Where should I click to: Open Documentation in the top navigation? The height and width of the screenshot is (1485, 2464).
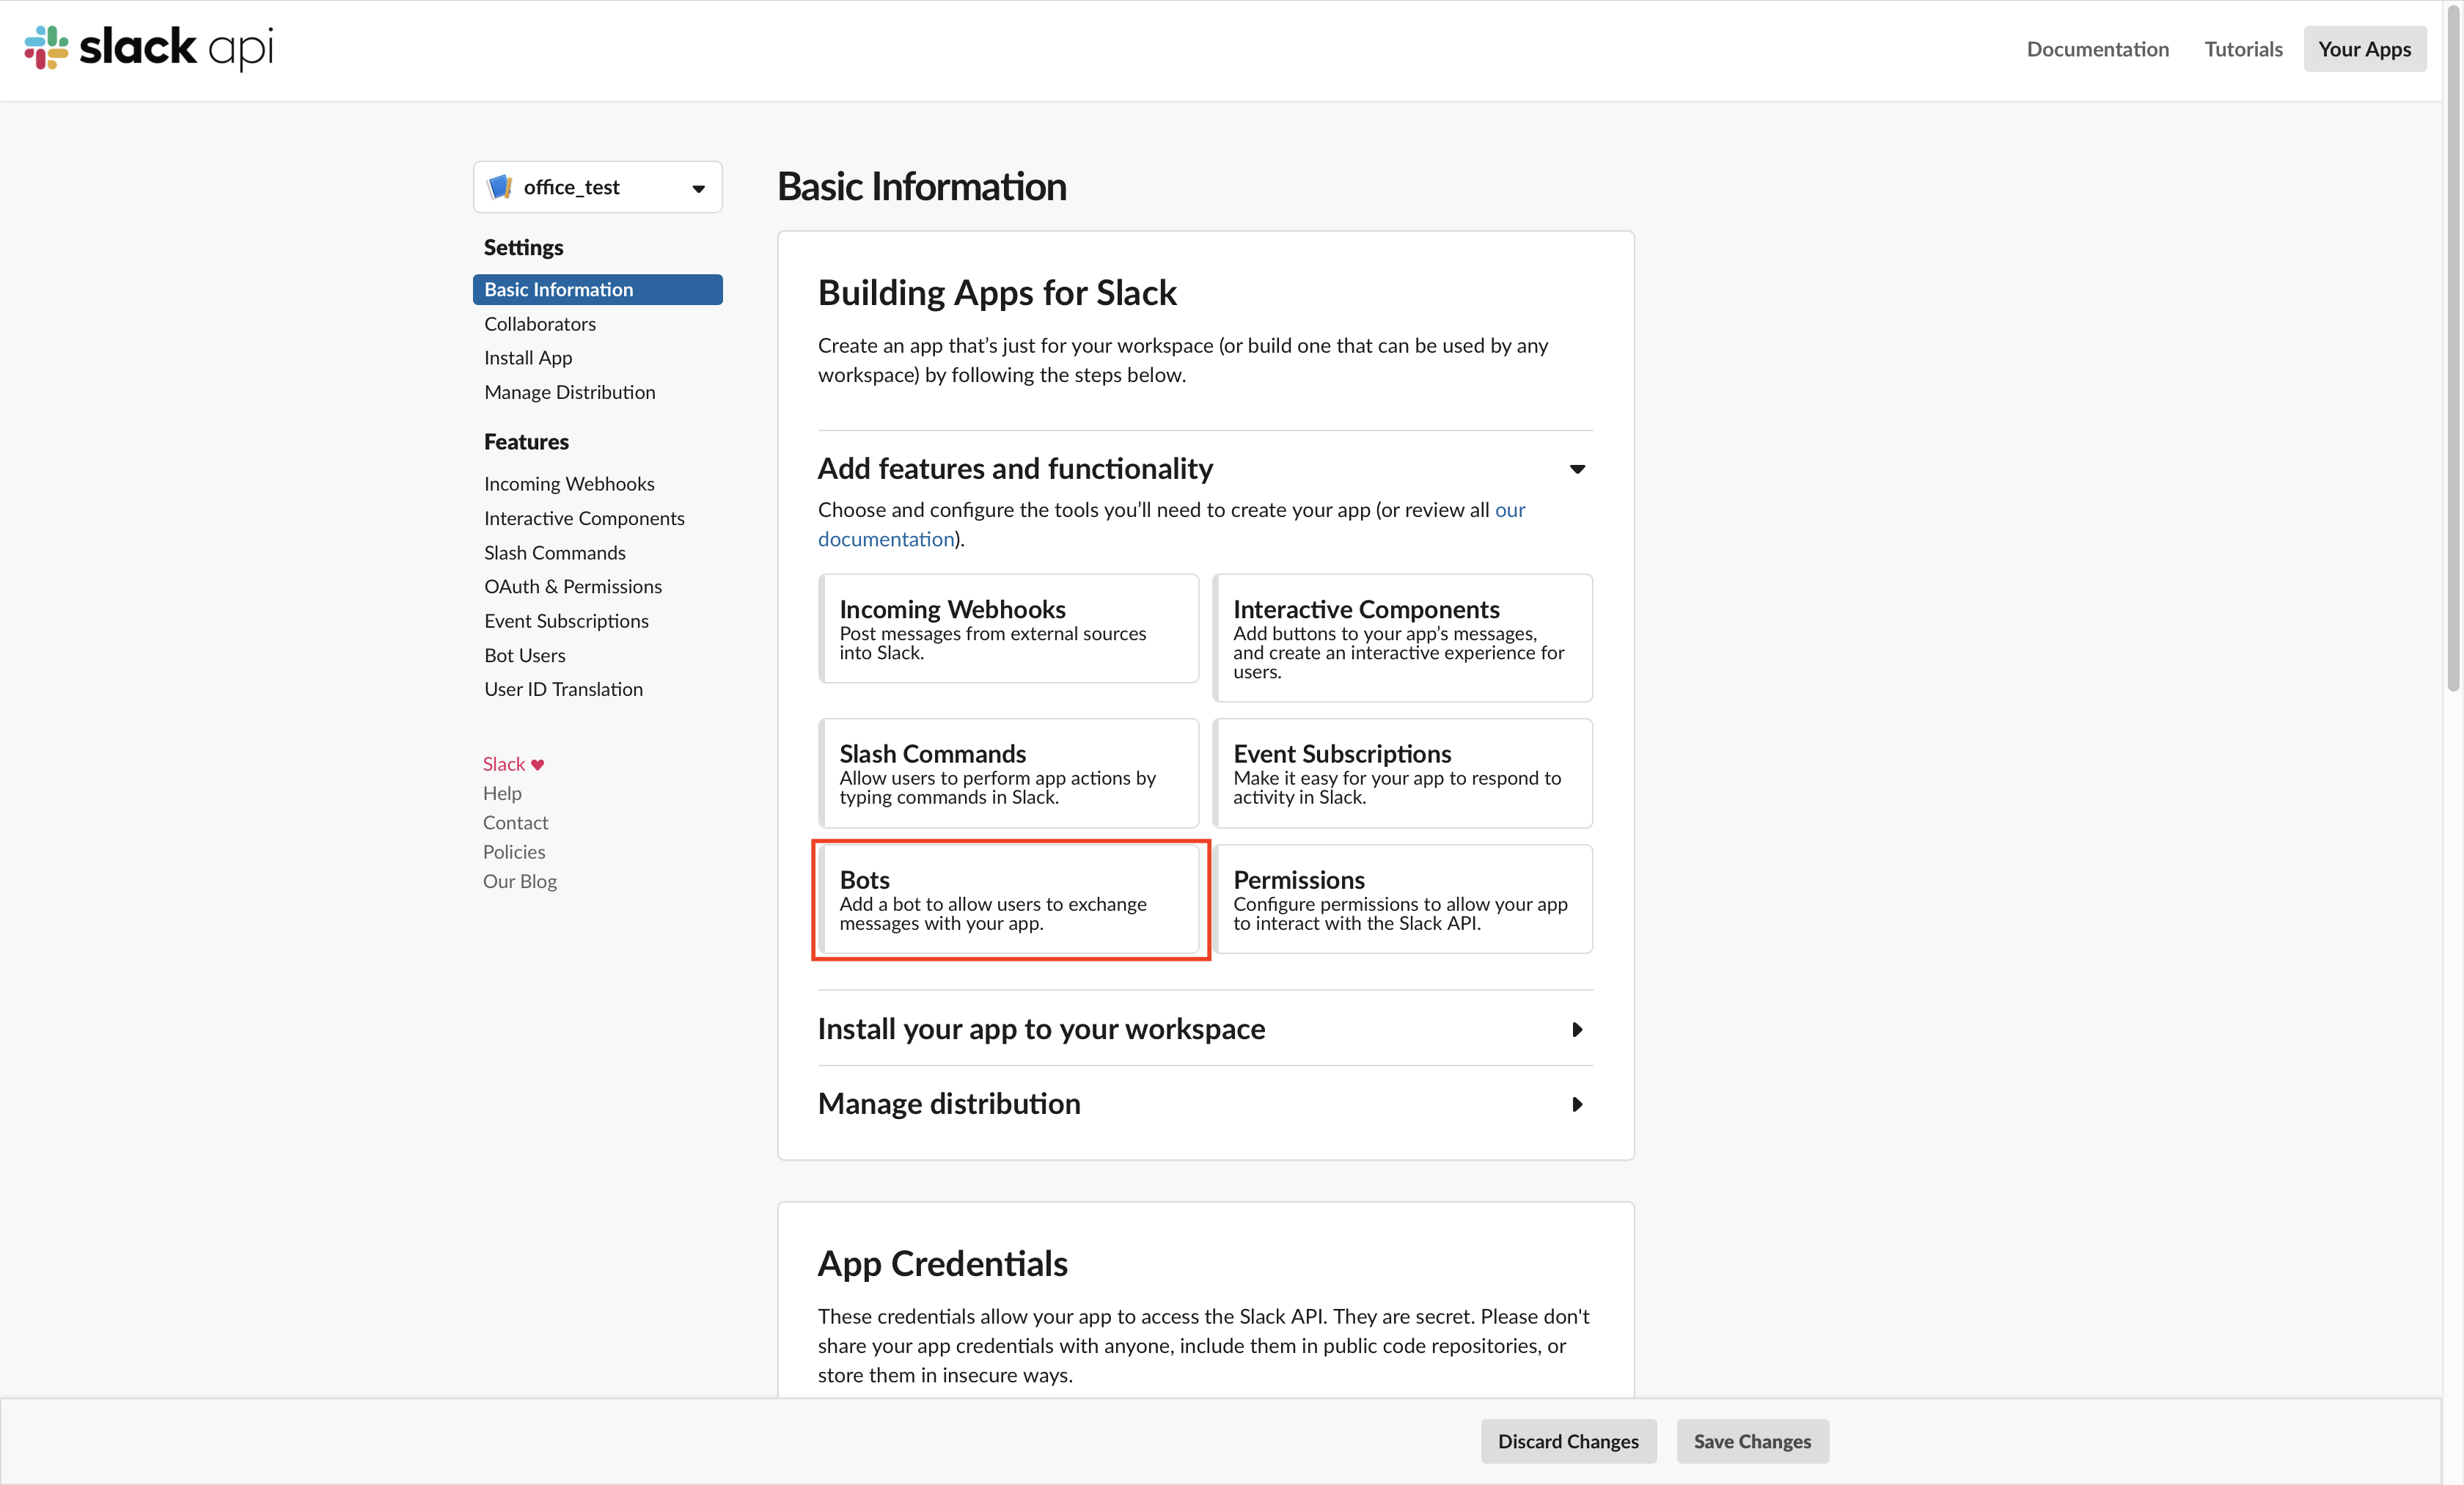pyautogui.click(x=2097, y=49)
